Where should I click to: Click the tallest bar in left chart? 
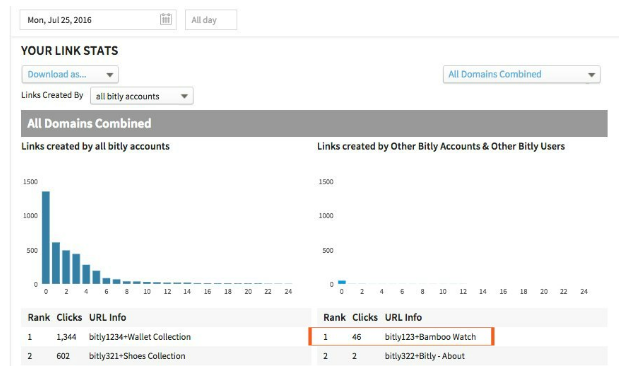tap(46, 237)
